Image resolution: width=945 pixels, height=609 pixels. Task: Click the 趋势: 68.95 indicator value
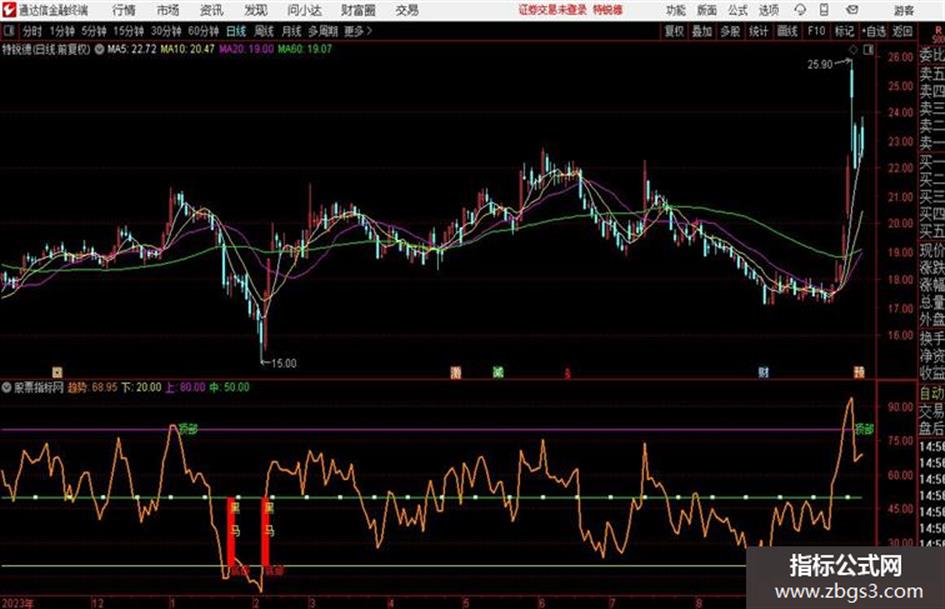[92, 388]
